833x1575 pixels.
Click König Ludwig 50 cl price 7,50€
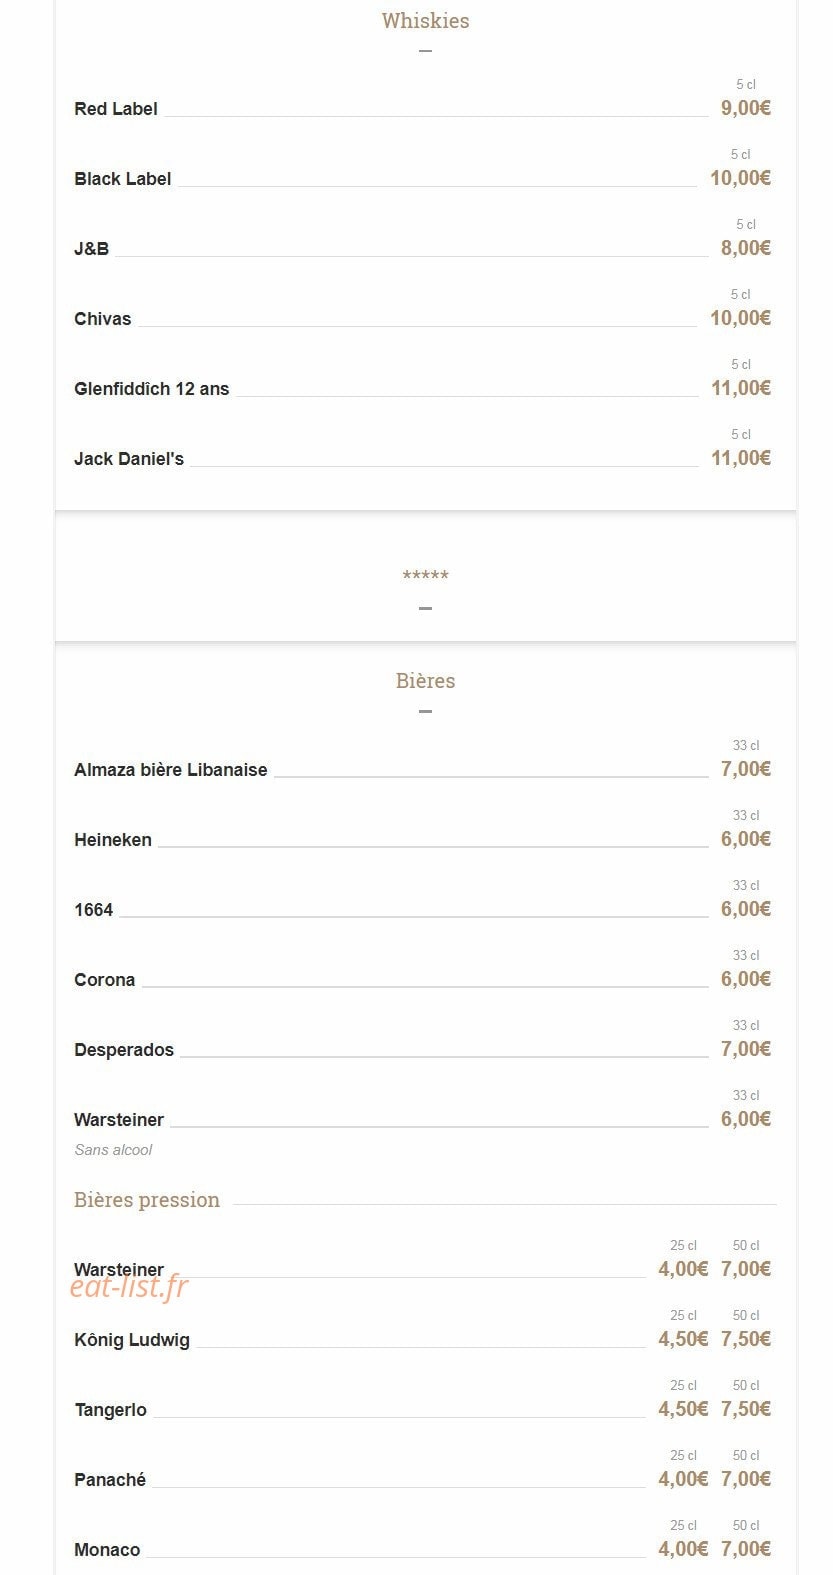(x=745, y=1339)
